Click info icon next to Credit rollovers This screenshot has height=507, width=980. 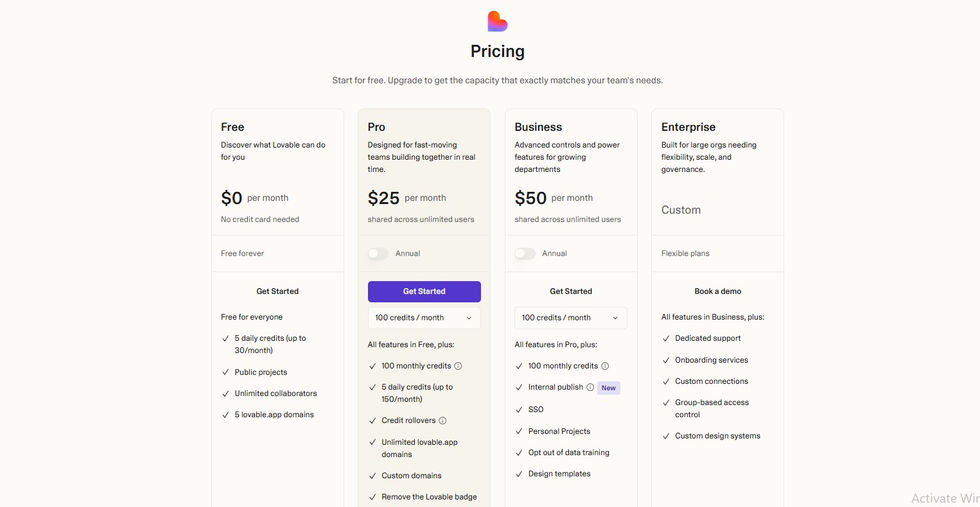tap(443, 421)
